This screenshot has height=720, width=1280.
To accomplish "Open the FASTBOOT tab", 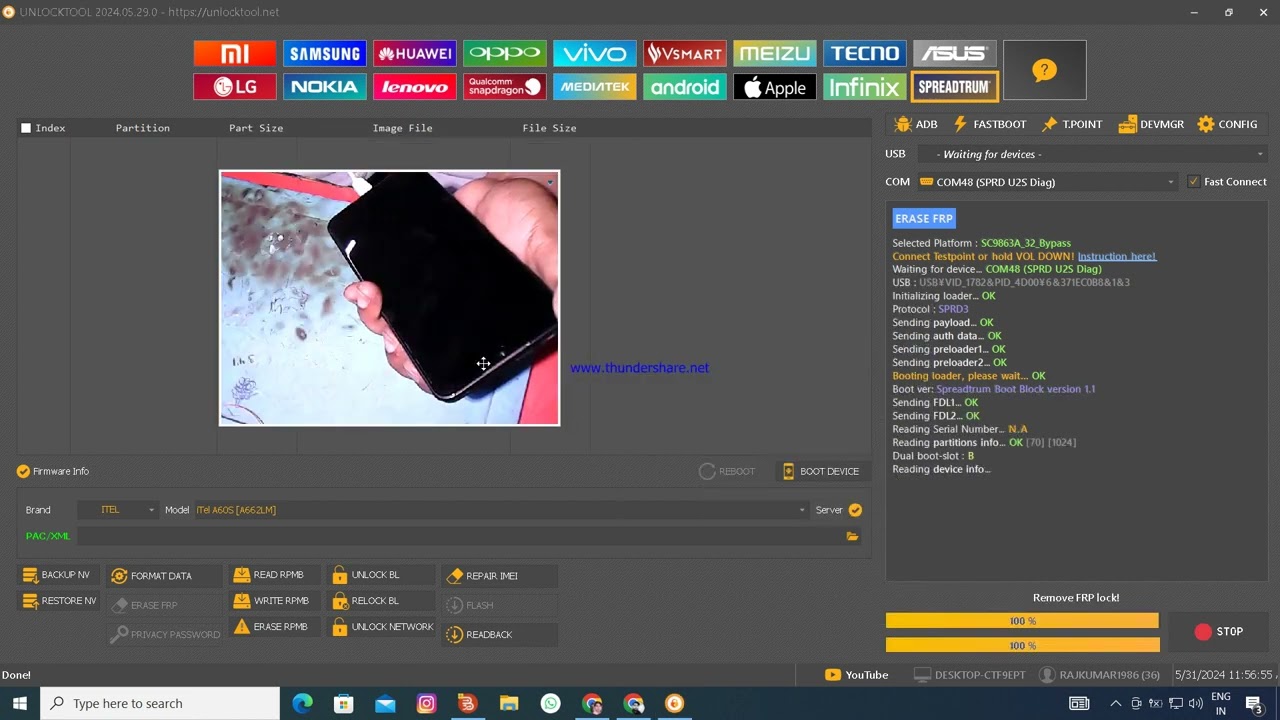I will [x=989, y=124].
